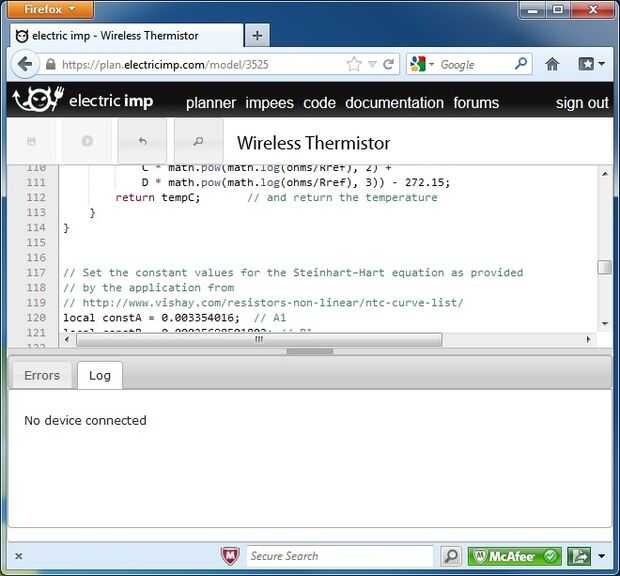Click line number 120 in the gutter

tap(36, 317)
